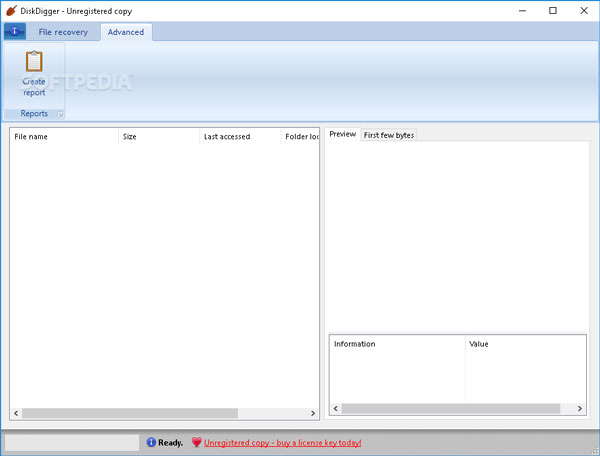Click the Value column header
600x456 pixels.
pos(525,344)
